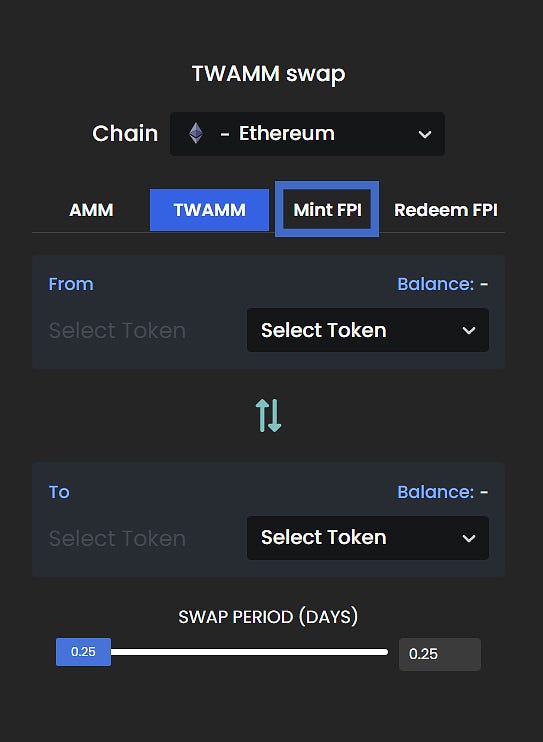543x742 pixels.
Task: Click the Ethereum logo icon
Action: tap(196, 133)
